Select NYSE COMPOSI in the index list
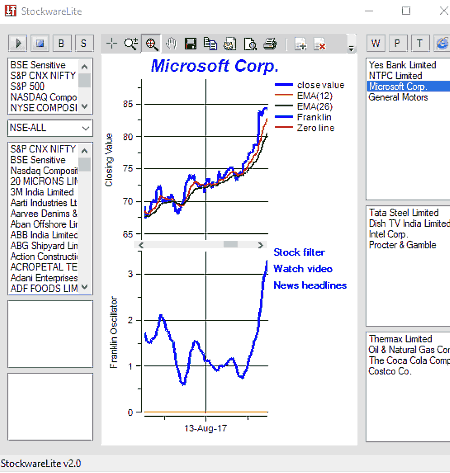Image resolution: width=450 pixels, height=473 pixels. click(44, 108)
